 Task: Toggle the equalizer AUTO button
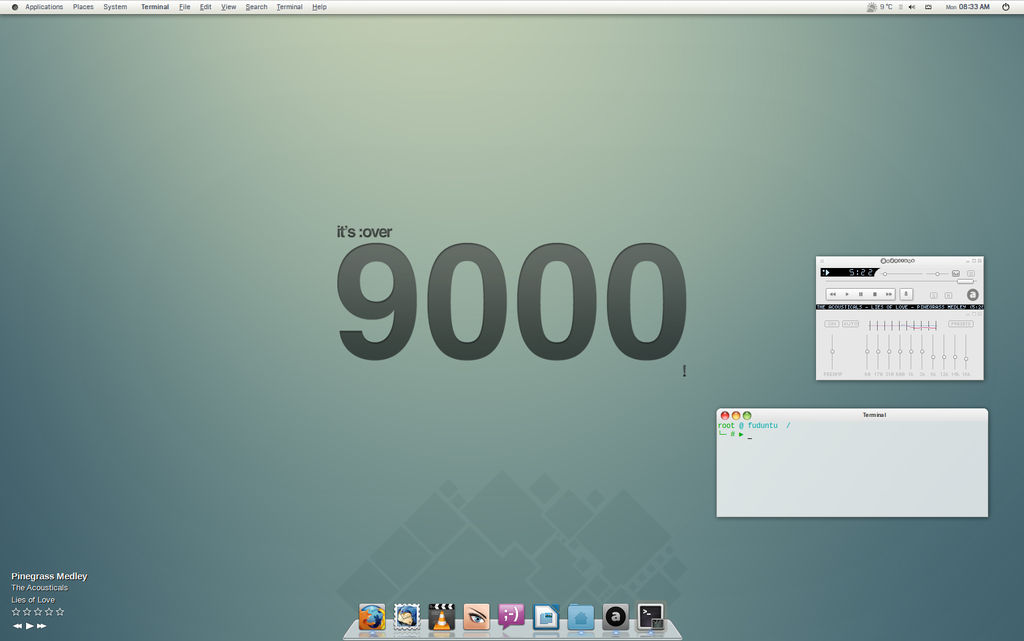pyautogui.click(x=850, y=324)
